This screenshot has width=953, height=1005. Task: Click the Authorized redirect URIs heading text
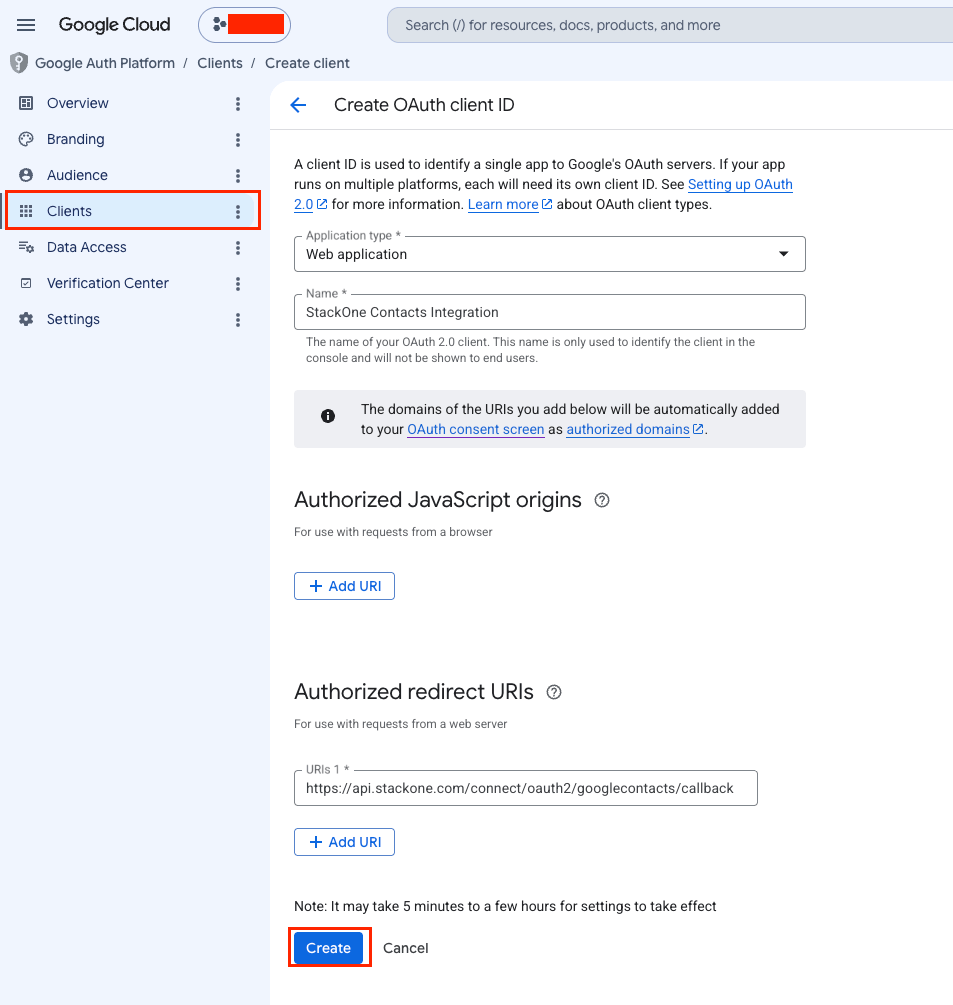(x=414, y=692)
